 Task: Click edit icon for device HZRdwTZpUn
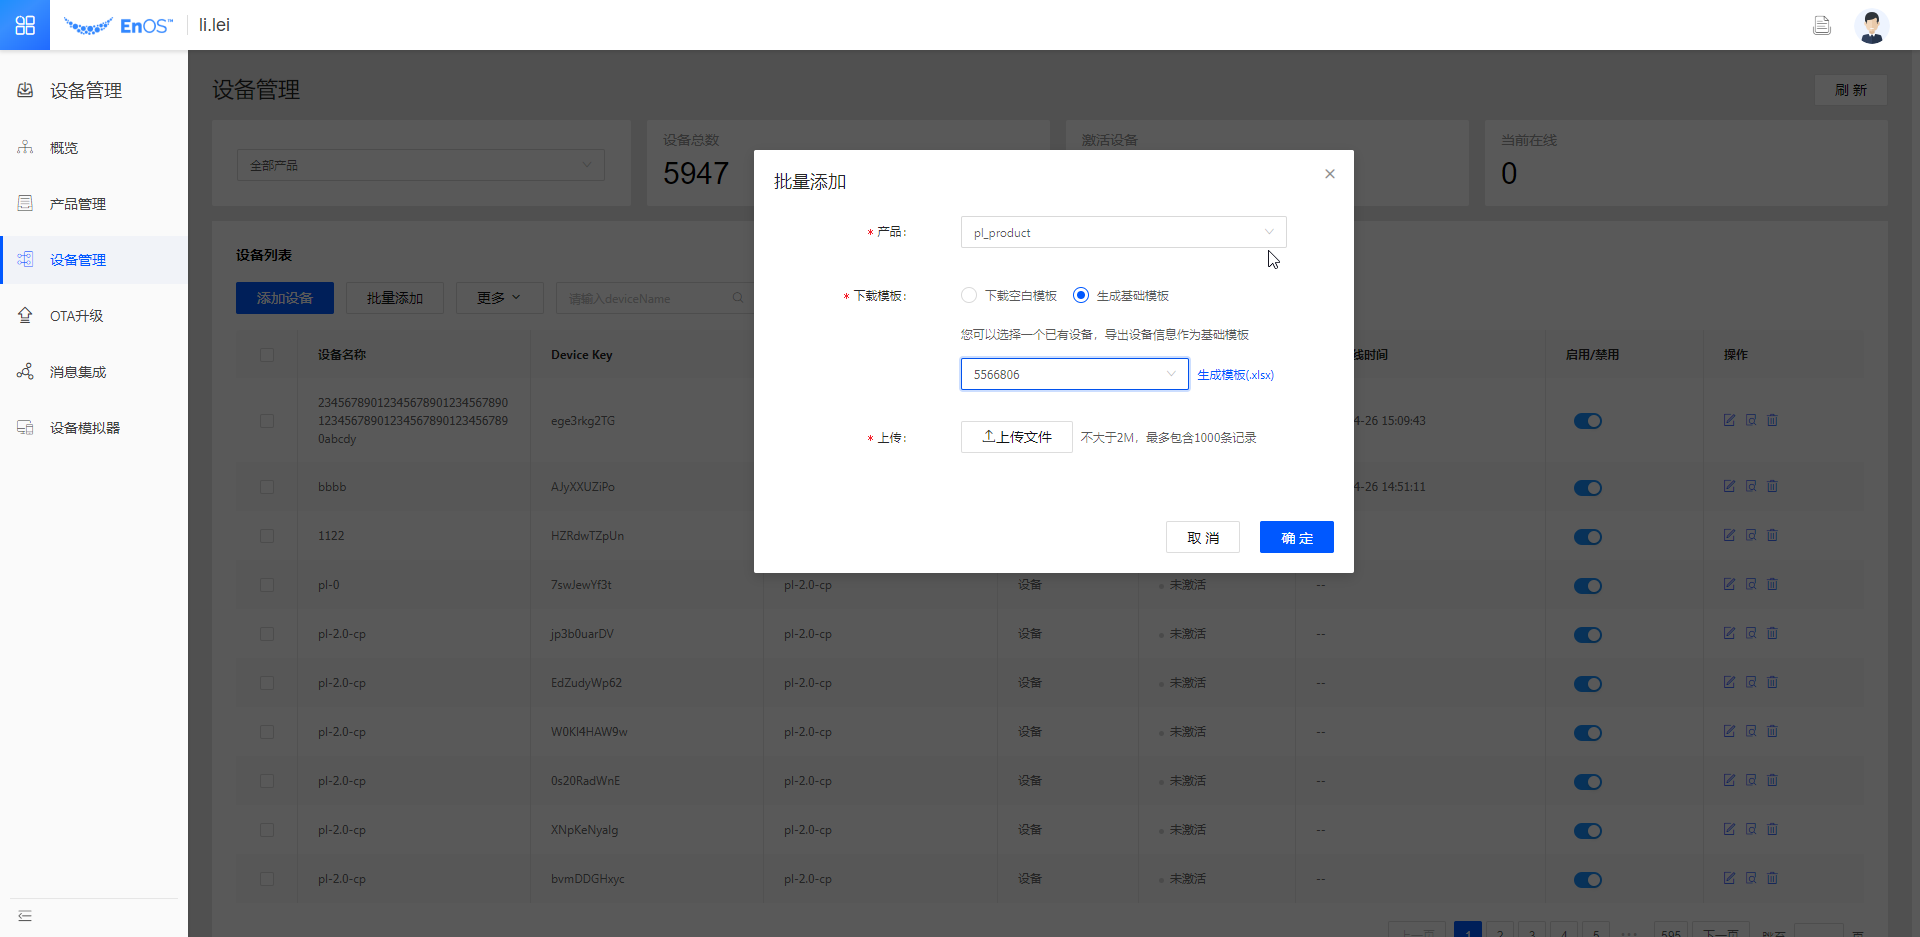pyautogui.click(x=1729, y=535)
